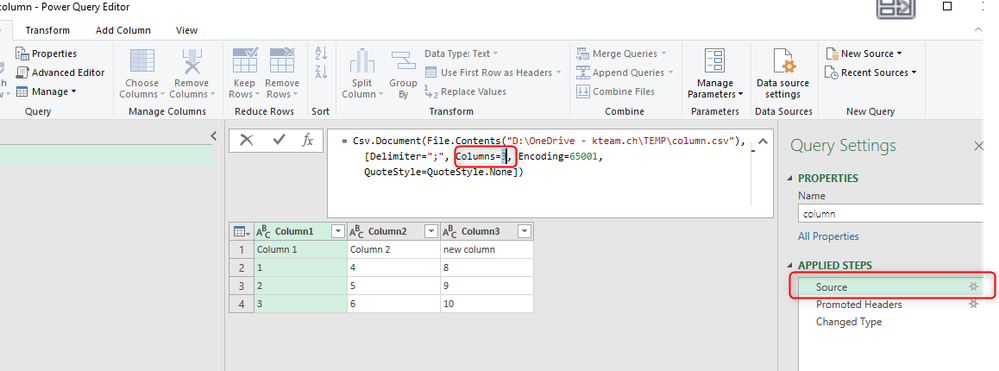Click the fx function icon
Screen dimensions: 999x371
(308, 141)
